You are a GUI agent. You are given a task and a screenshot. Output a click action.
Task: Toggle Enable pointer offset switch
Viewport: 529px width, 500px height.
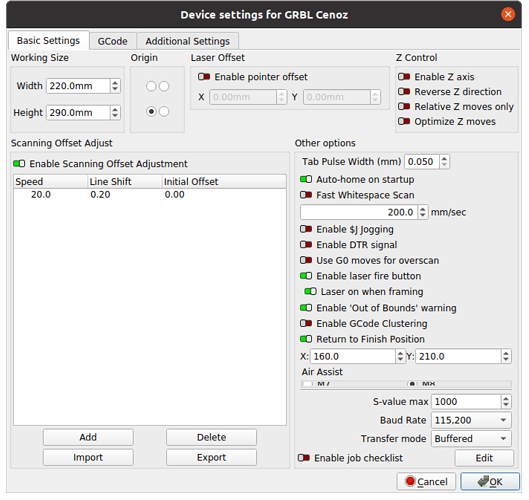204,77
